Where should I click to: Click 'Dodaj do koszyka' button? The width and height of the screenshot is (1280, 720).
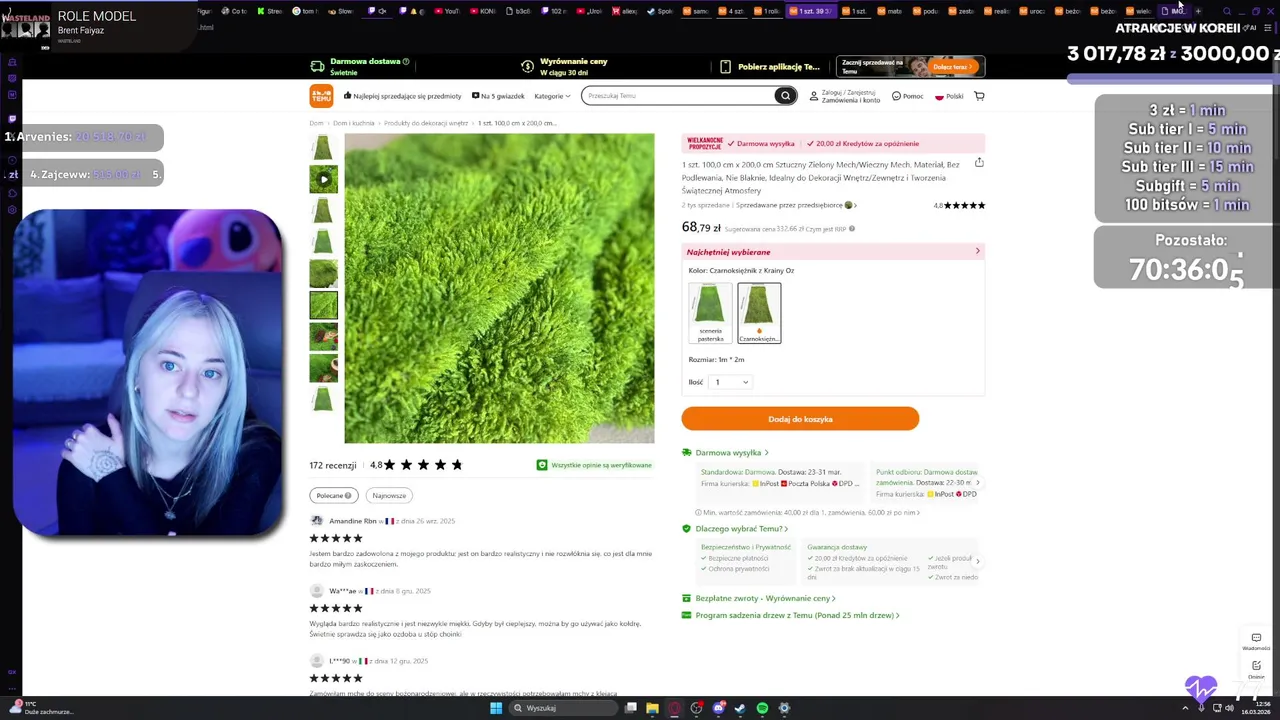(800, 419)
